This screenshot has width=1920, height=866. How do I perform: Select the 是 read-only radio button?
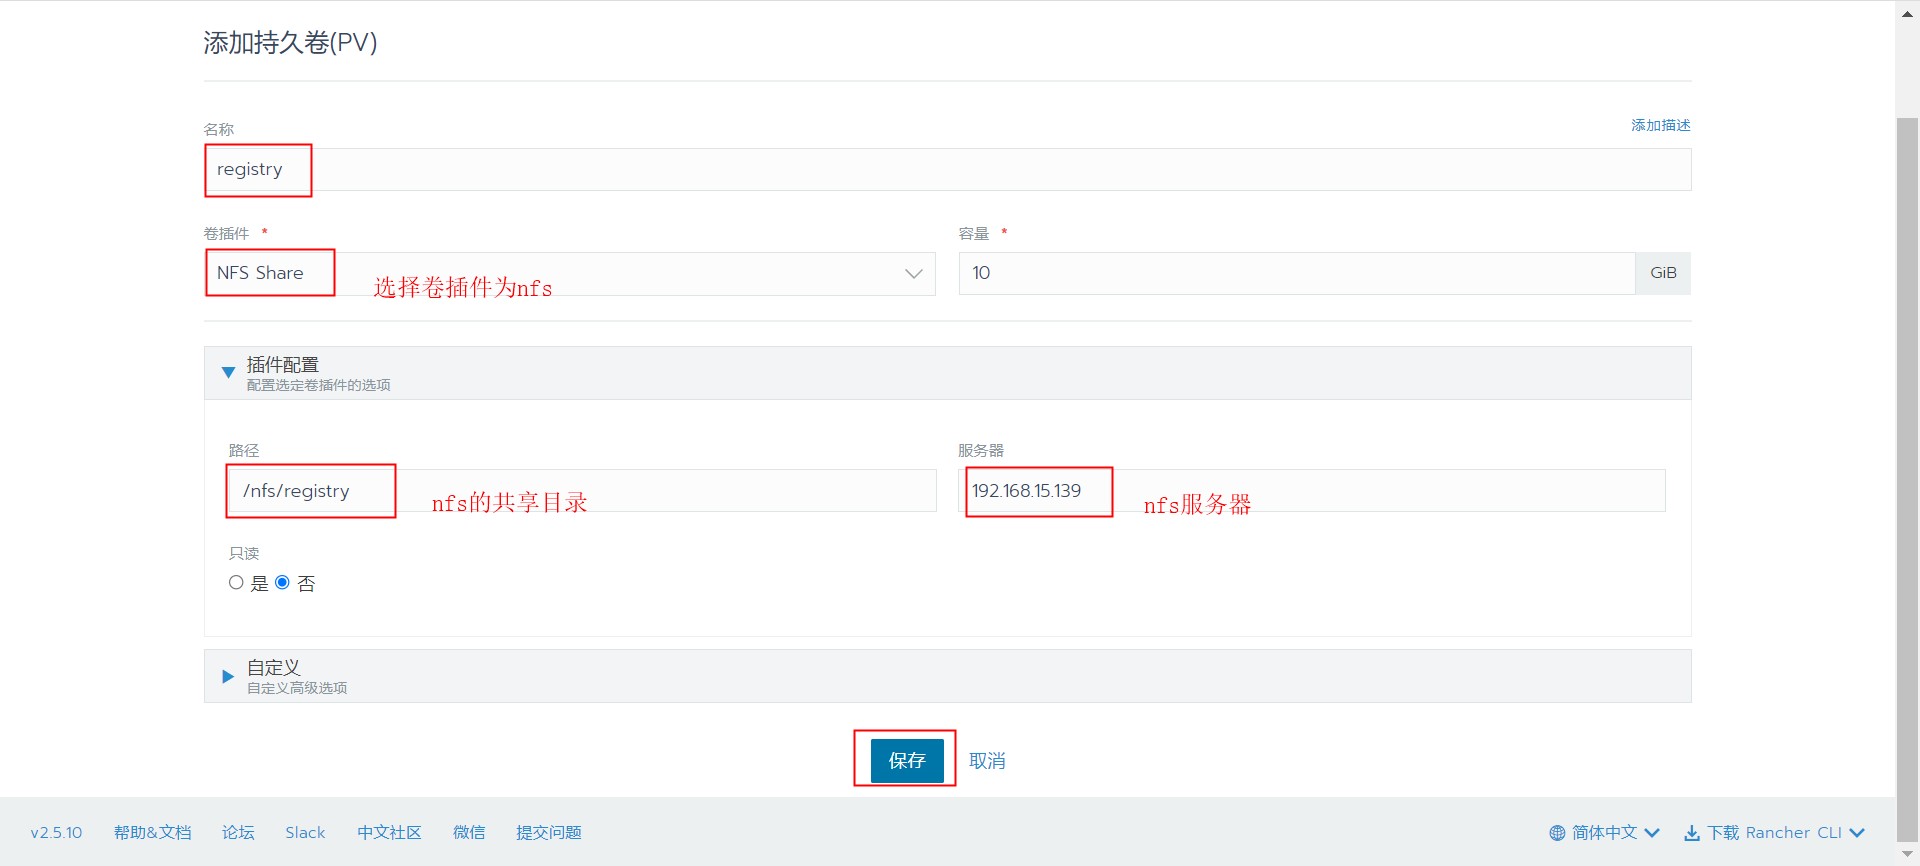236,583
